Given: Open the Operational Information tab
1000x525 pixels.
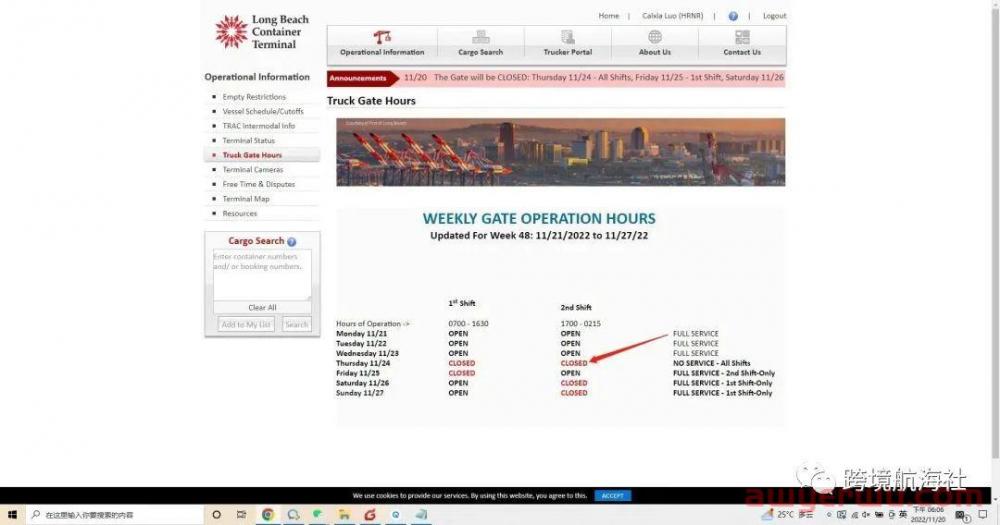Looking at the screenshot, I should [382, 44].
